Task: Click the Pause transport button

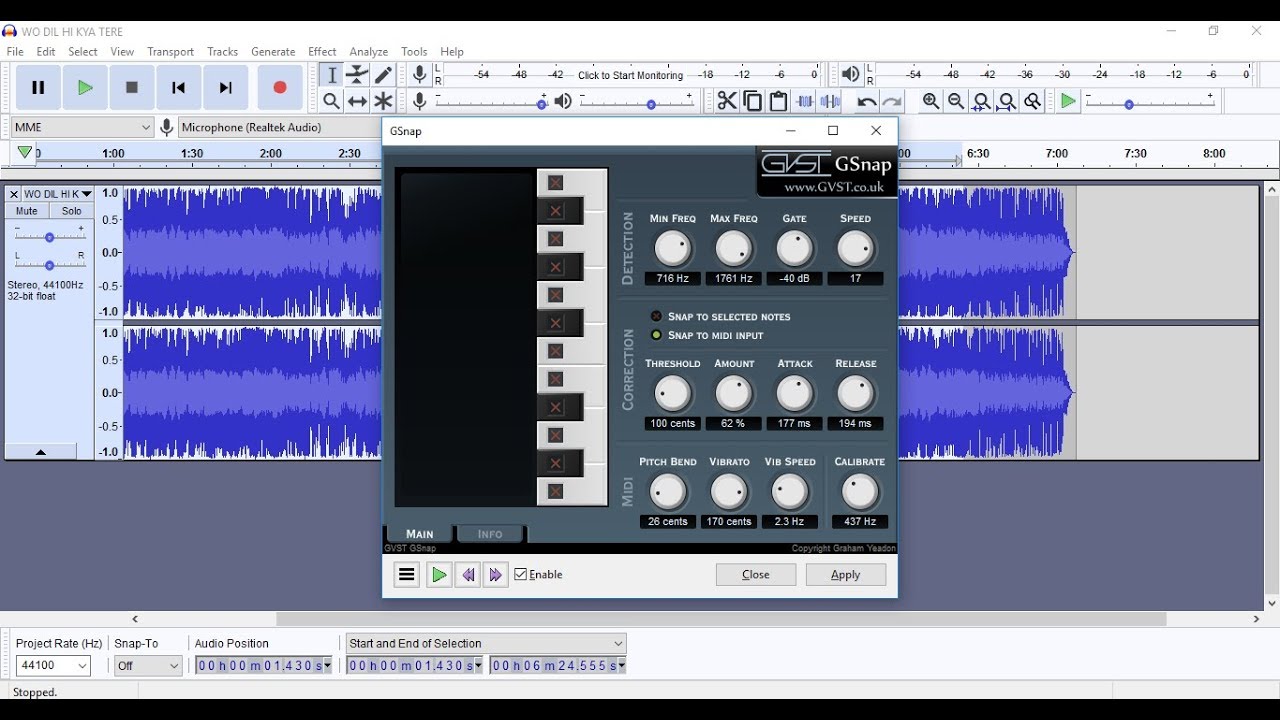Action: tap(38, 88)
